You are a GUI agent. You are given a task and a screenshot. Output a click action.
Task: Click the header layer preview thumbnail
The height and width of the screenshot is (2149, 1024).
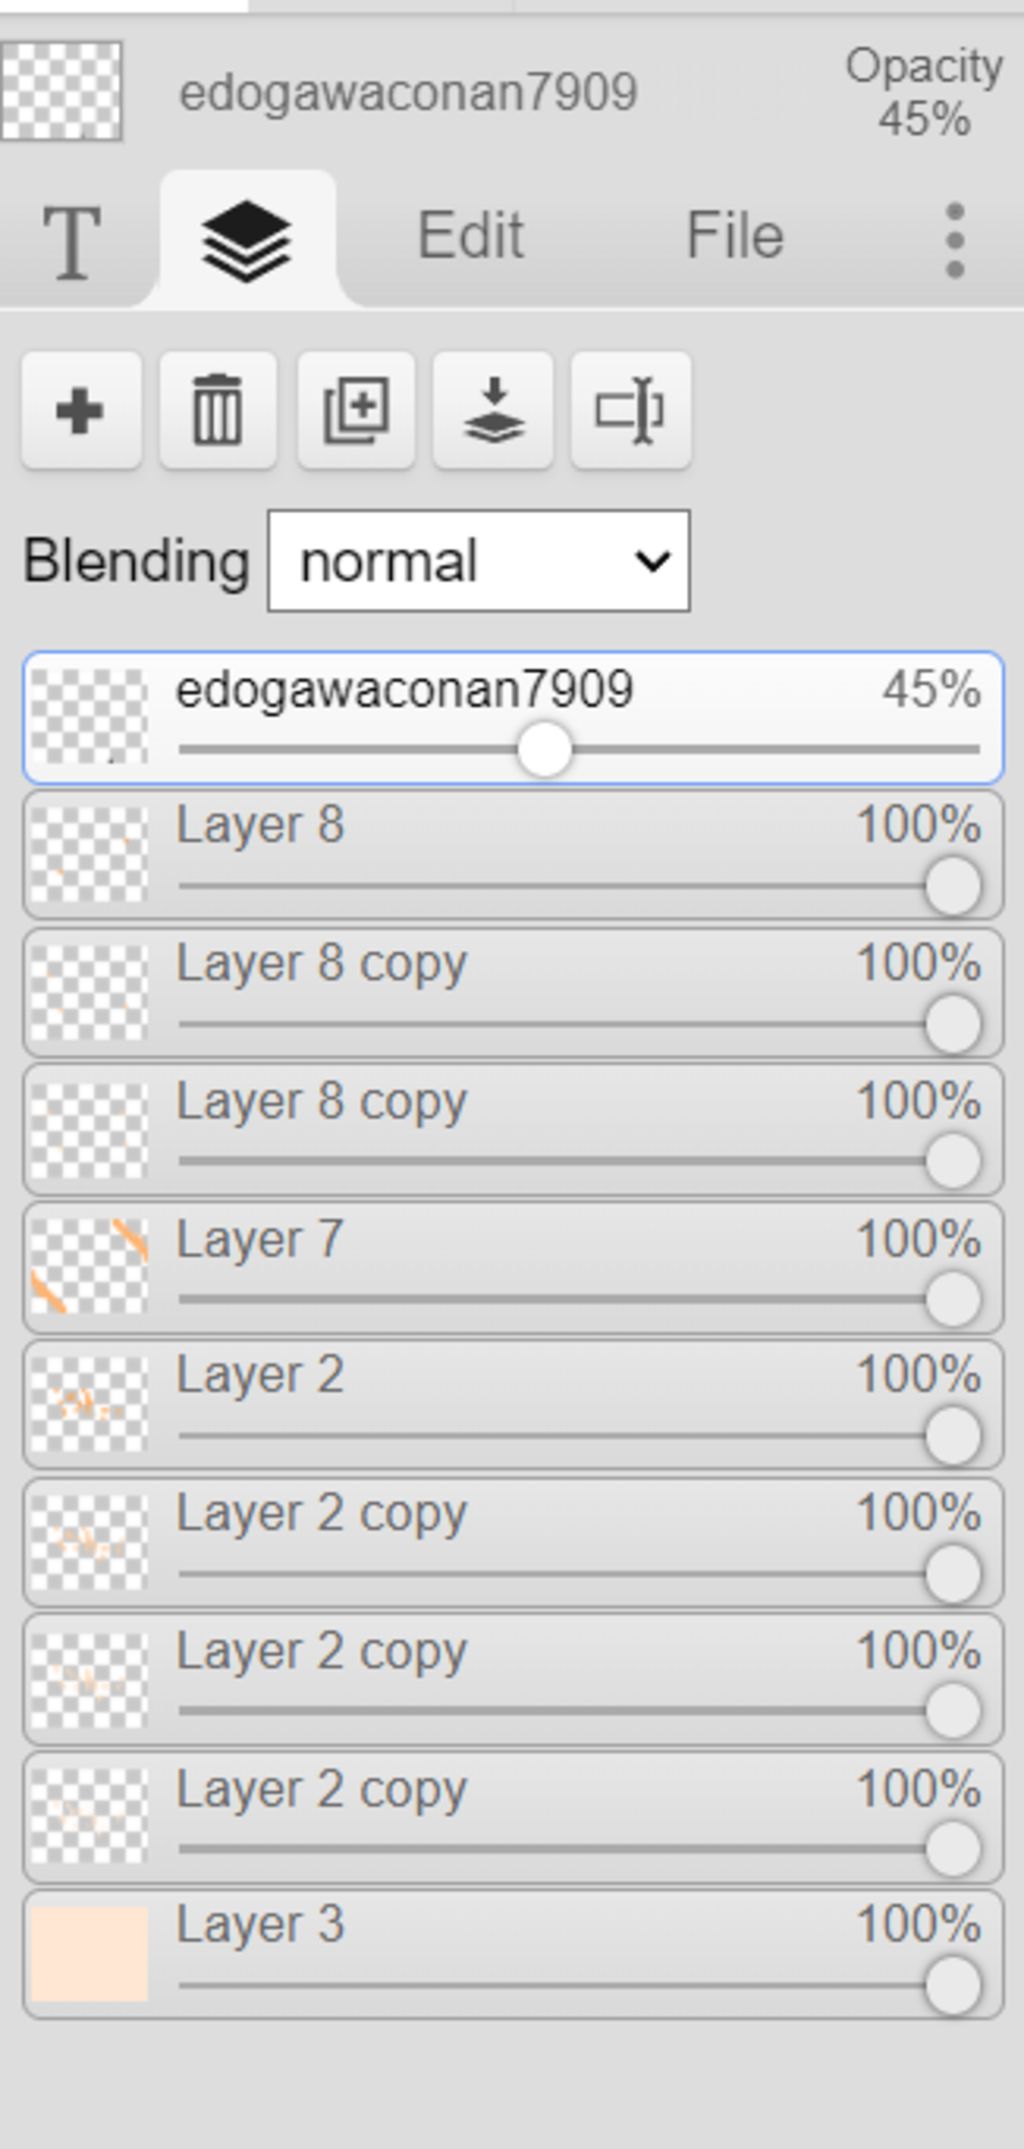pyautogui.click(x=62, y=91)
